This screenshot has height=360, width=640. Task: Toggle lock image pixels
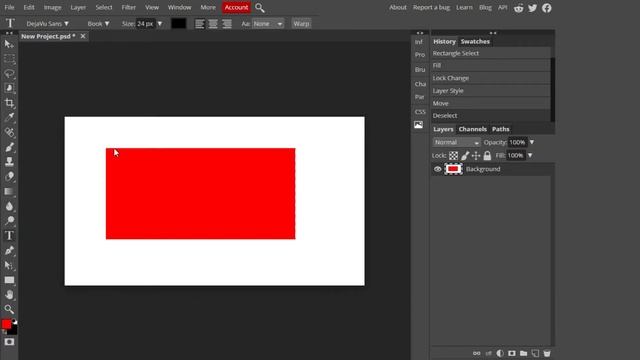pos(465,156)
